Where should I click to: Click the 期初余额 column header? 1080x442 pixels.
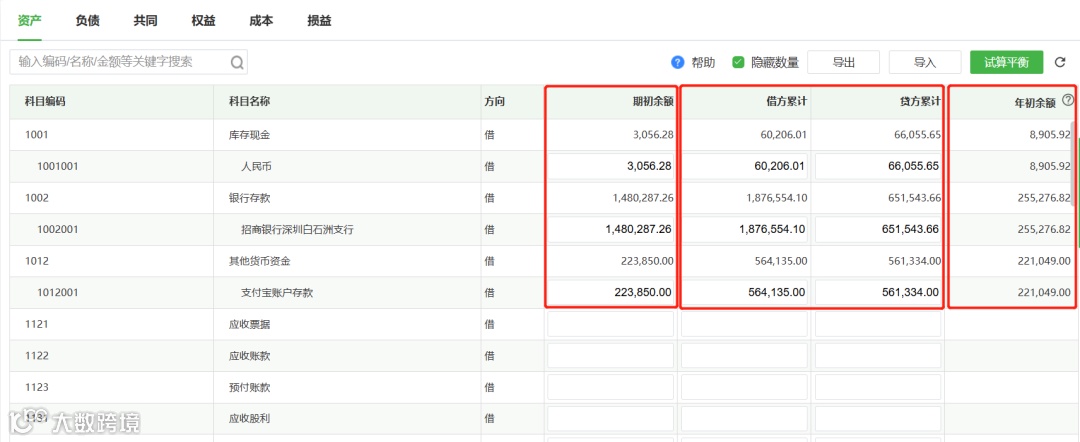pyautogui.click(x=653, y=102)
